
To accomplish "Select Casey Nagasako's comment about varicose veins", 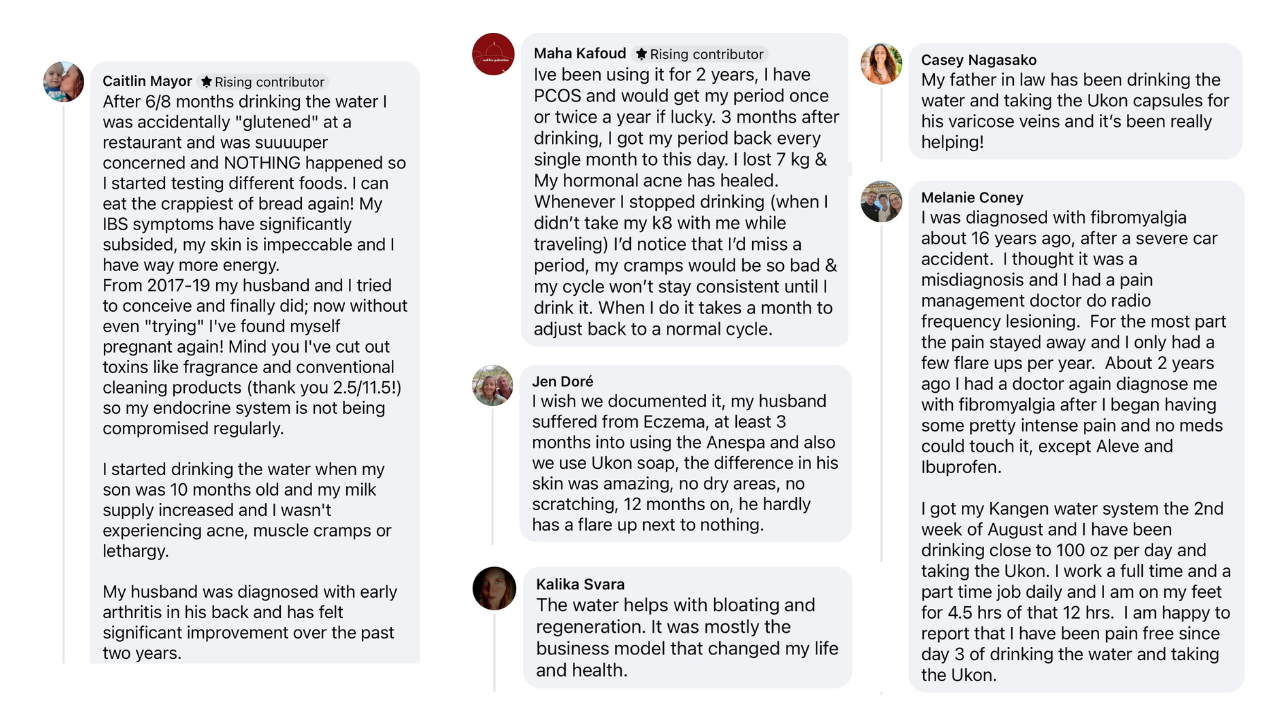I will pos(1075,101).
